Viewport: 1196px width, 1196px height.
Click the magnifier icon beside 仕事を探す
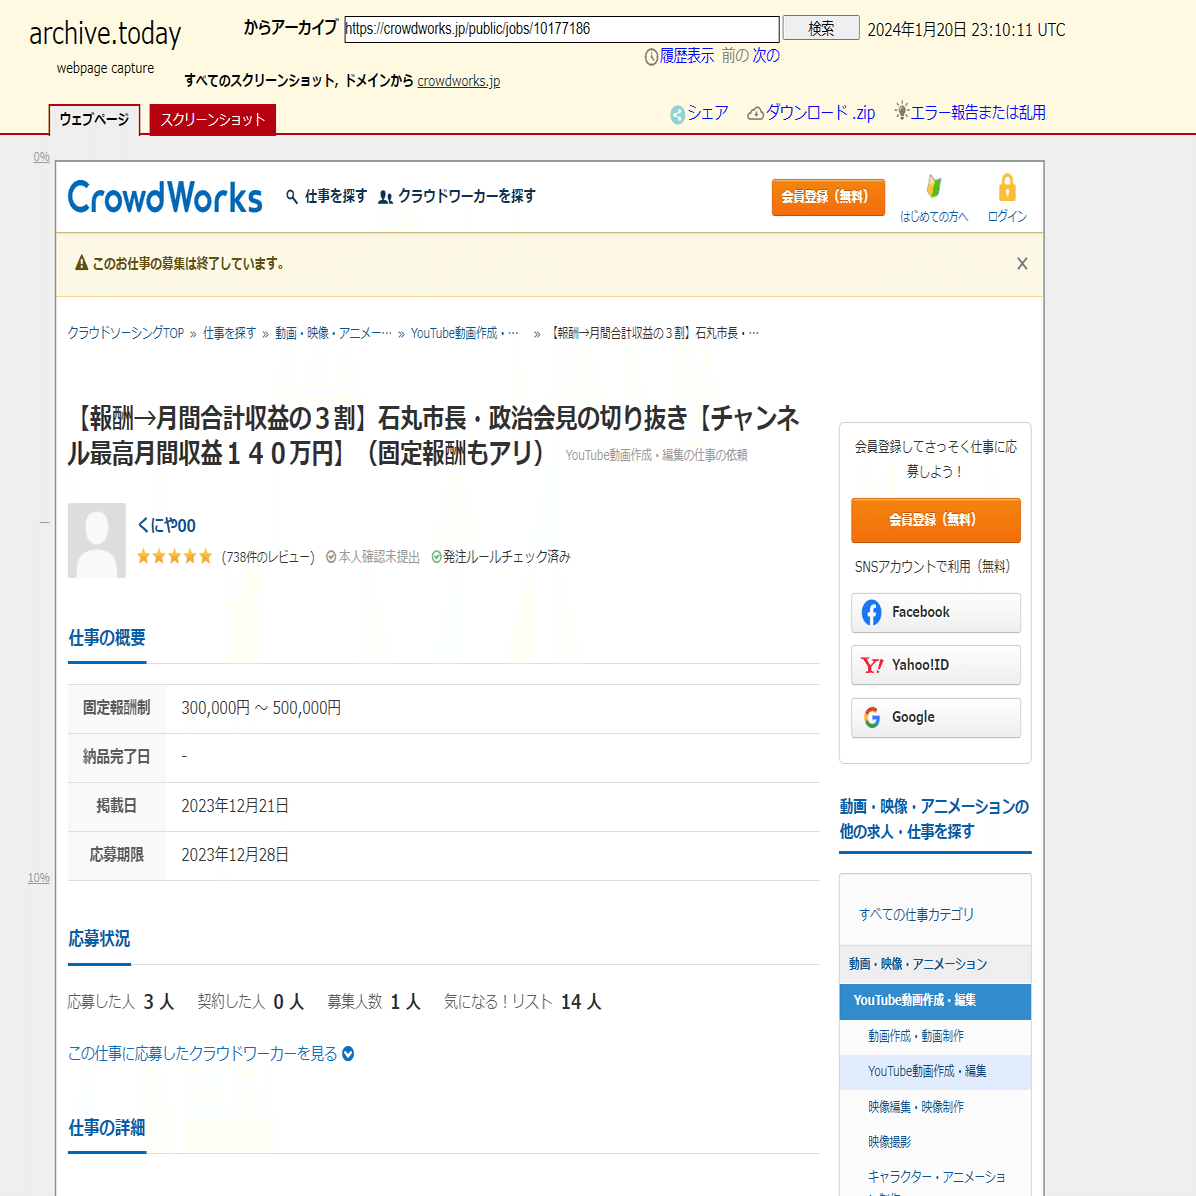click(291, 197)
